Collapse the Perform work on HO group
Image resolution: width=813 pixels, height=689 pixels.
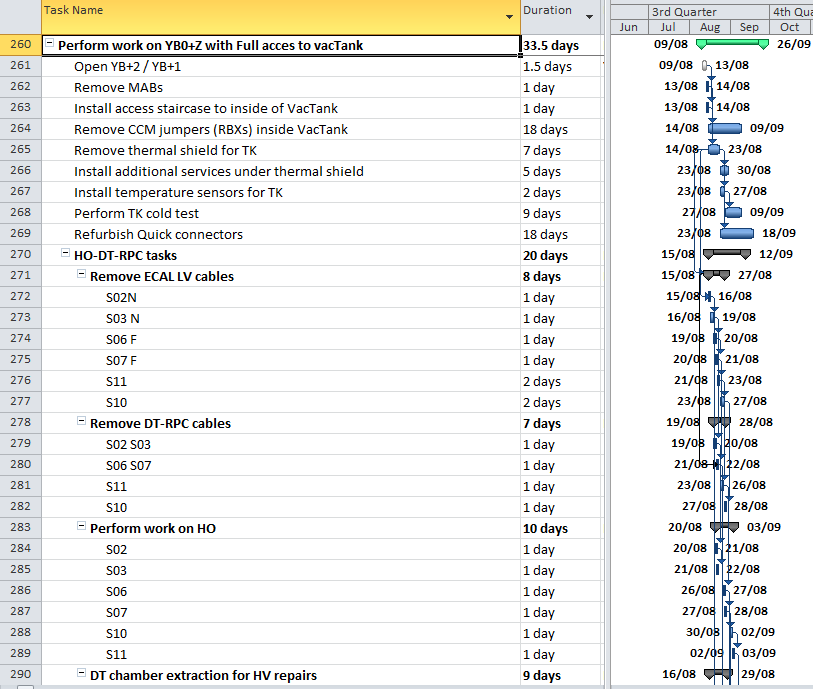(x=81, y=526)
